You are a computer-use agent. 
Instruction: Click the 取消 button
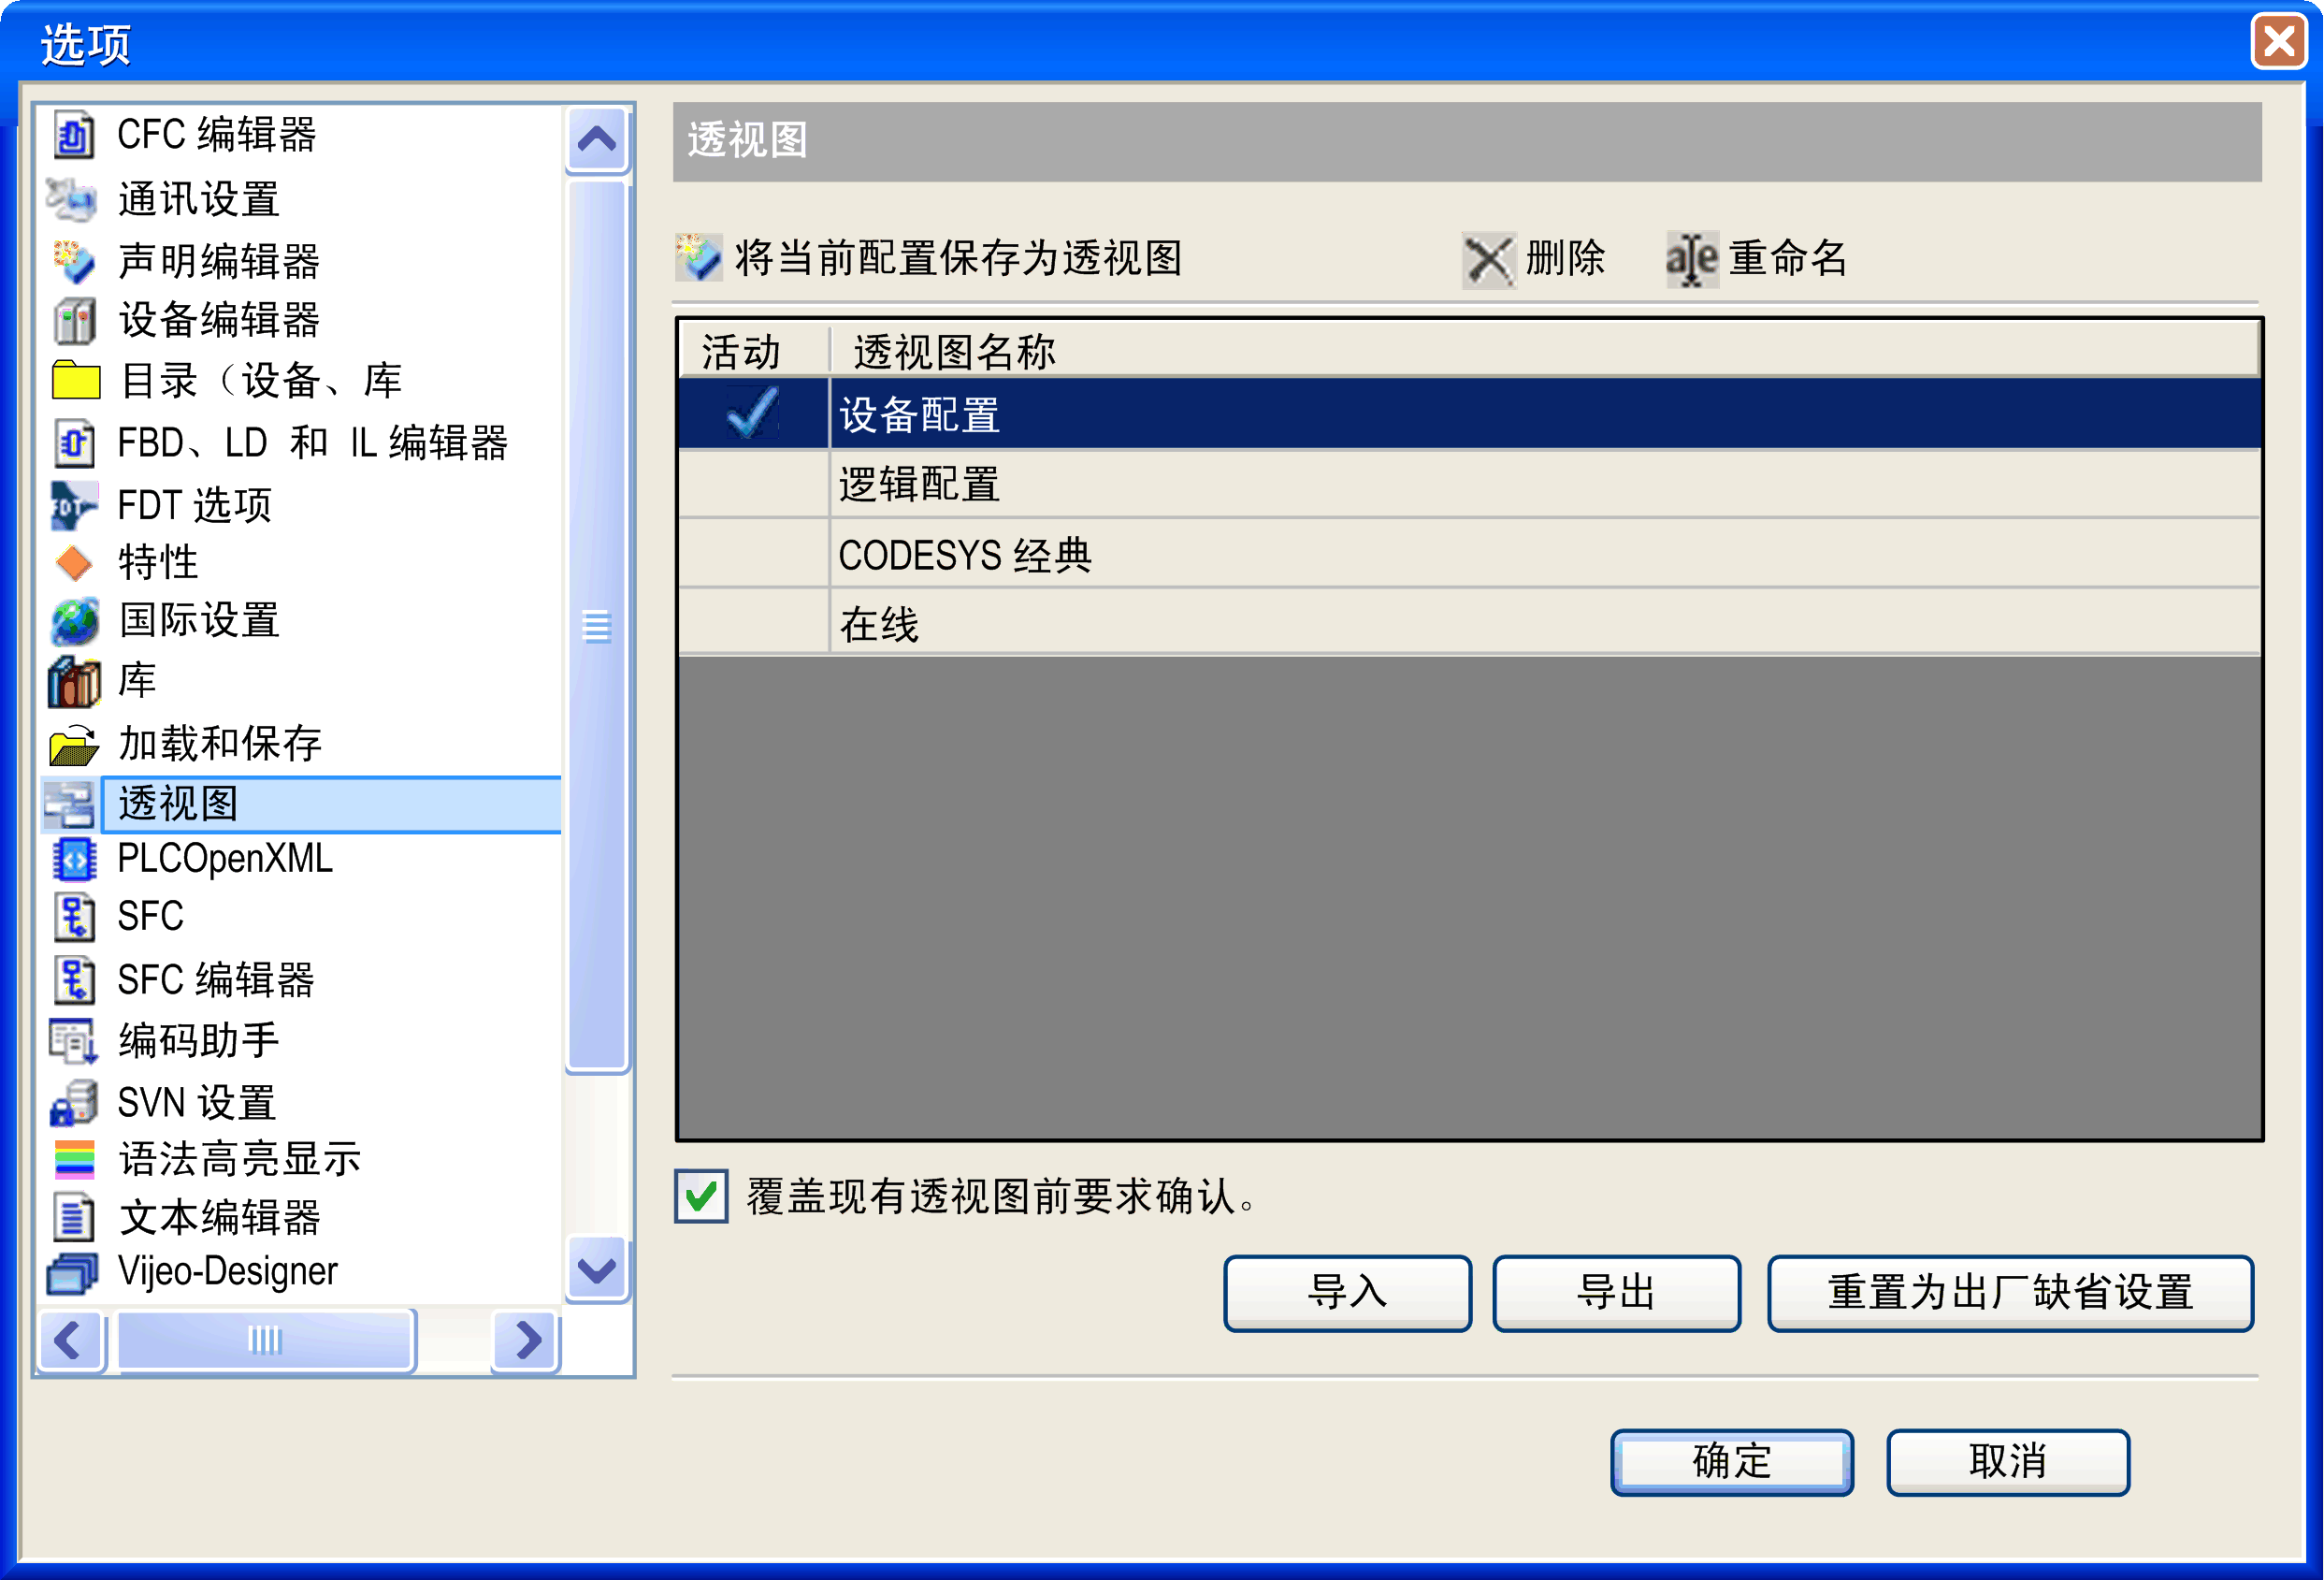(x=2007, y=1462)
